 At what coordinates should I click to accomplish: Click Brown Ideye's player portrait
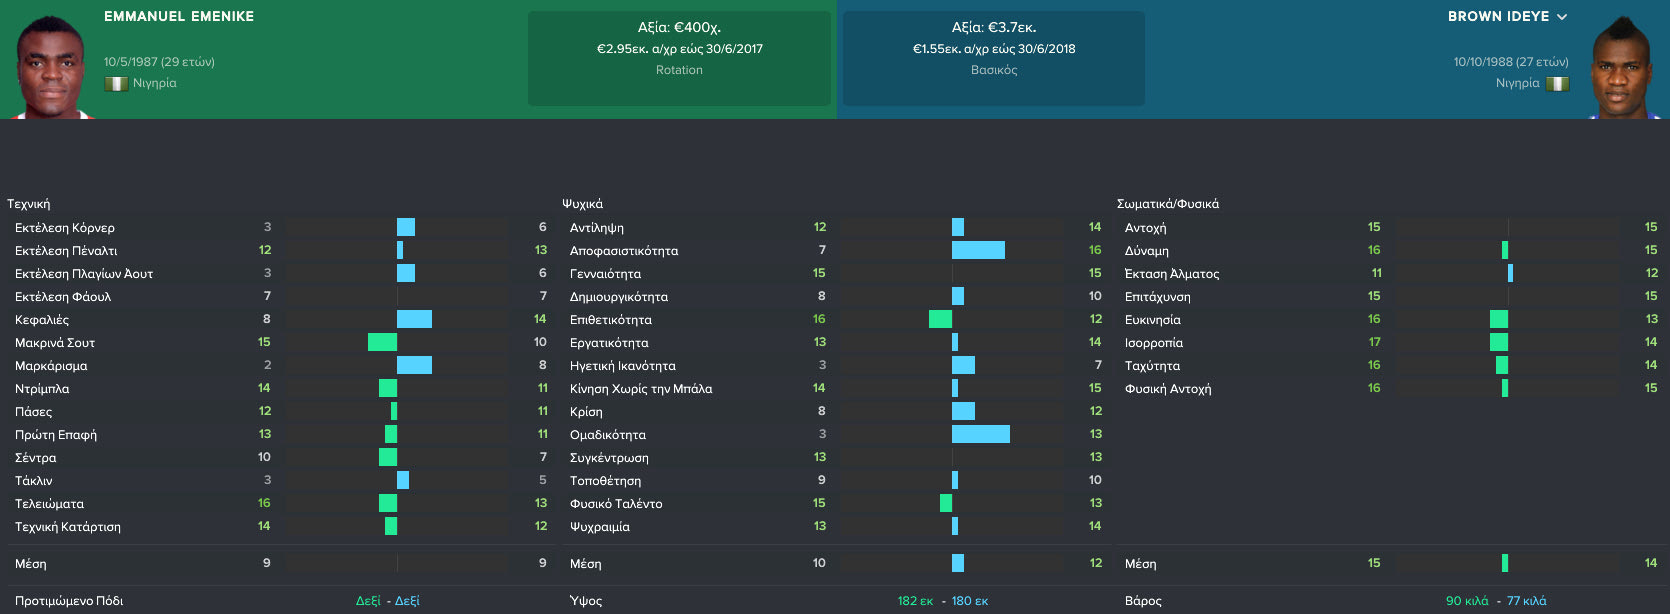tap(1620, 68)
